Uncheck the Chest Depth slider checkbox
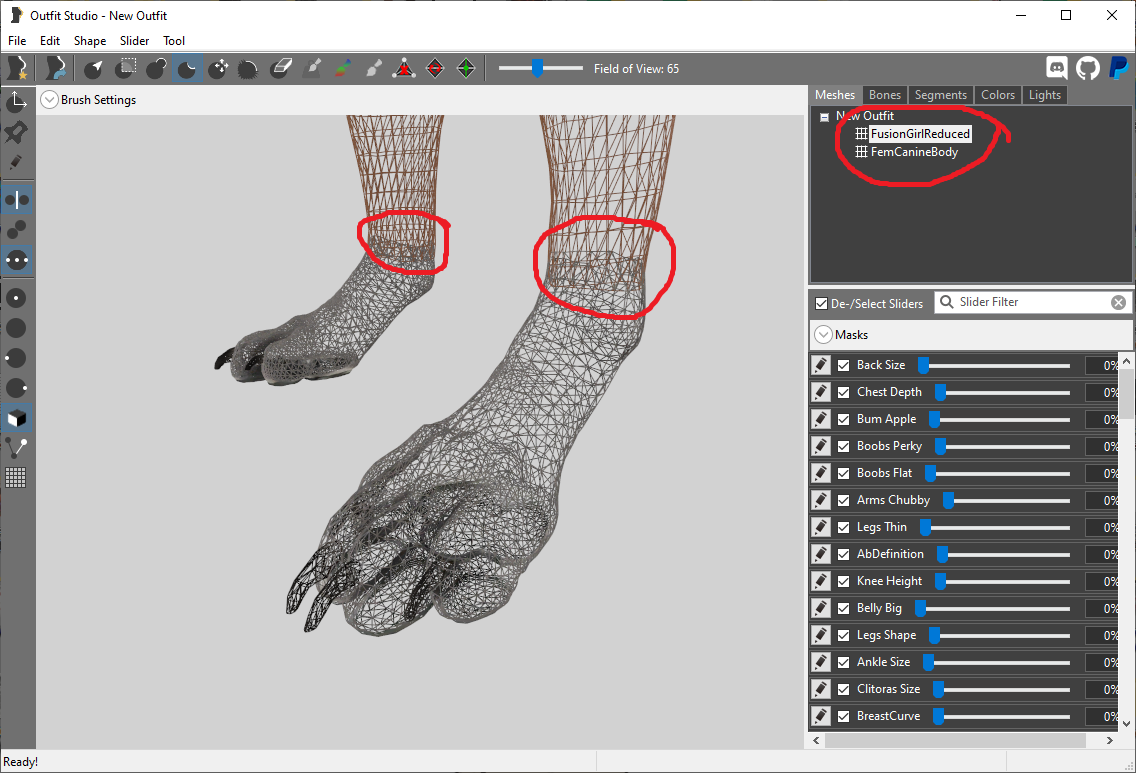1136x773 pixels. coord(843,392)
